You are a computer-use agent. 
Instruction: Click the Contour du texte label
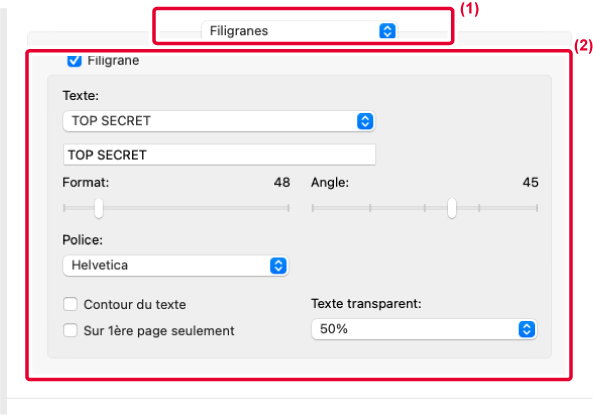pyautogui.click(x=135, y=305)
